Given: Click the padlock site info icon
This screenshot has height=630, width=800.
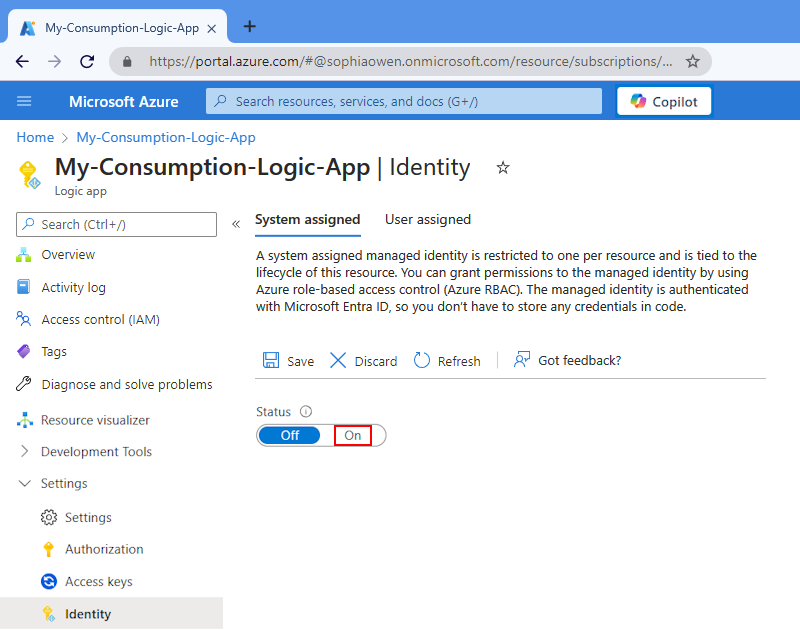Looking at the screenshot, I should pyautogui.click(x=128, y=62).
